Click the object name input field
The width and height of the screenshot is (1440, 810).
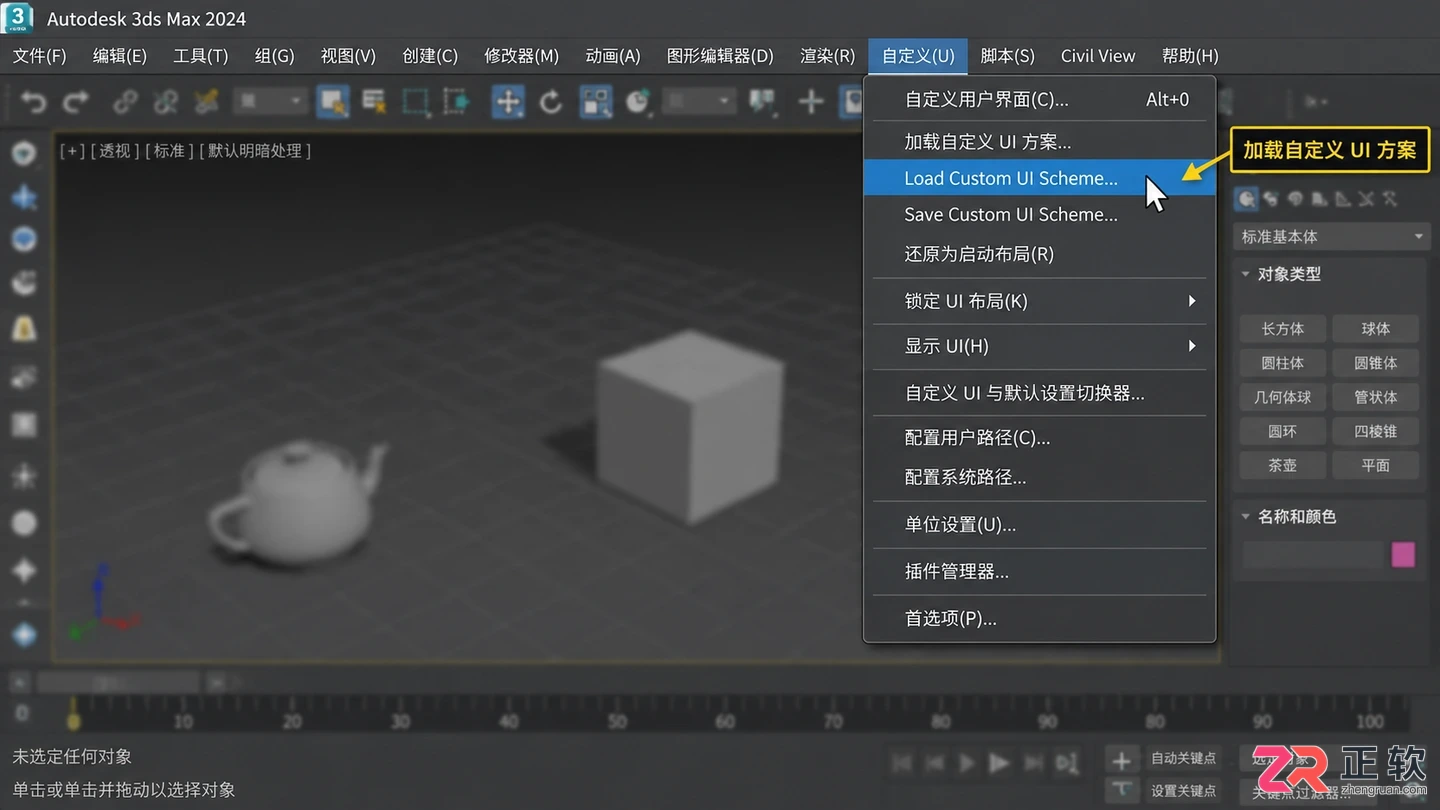1314,555
